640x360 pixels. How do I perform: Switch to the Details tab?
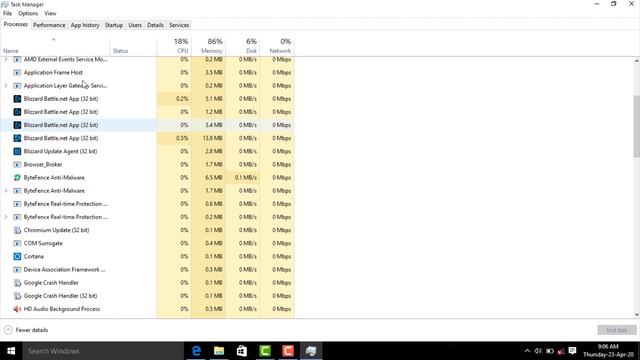tap(155, 25)
